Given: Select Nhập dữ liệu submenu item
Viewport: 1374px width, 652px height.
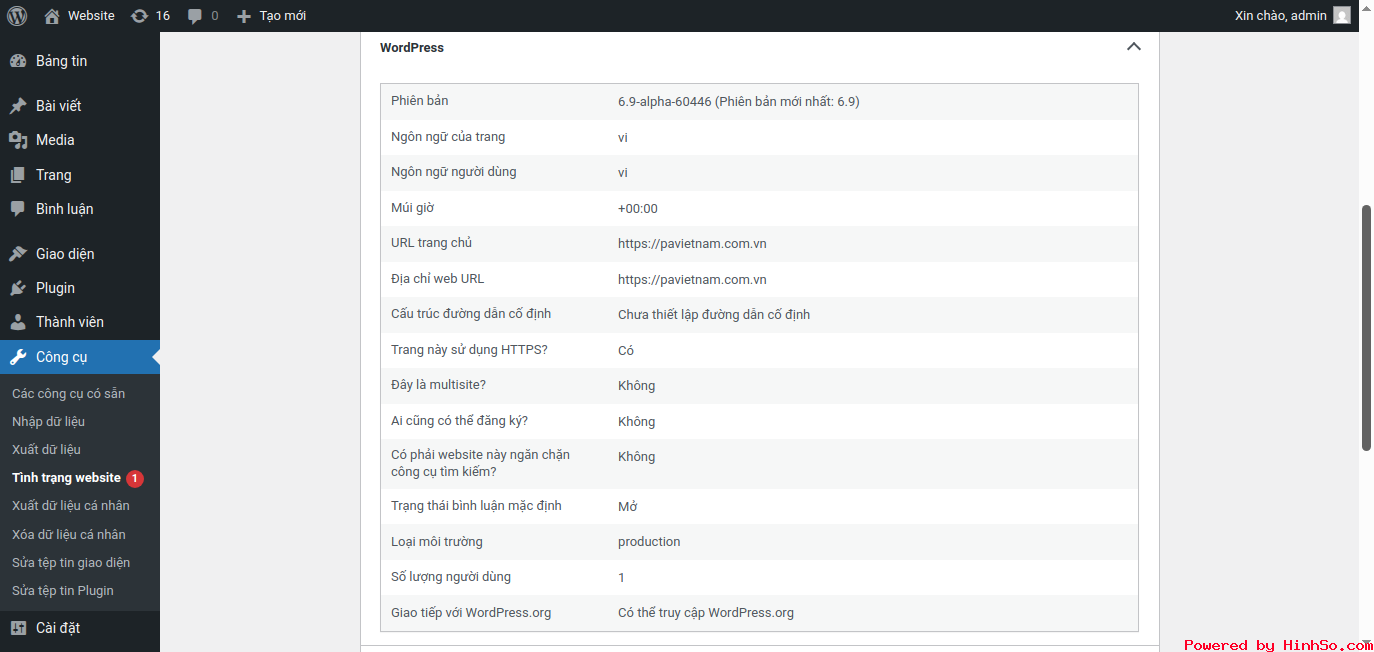Looking at the screenshot, I should coord(48,421).
